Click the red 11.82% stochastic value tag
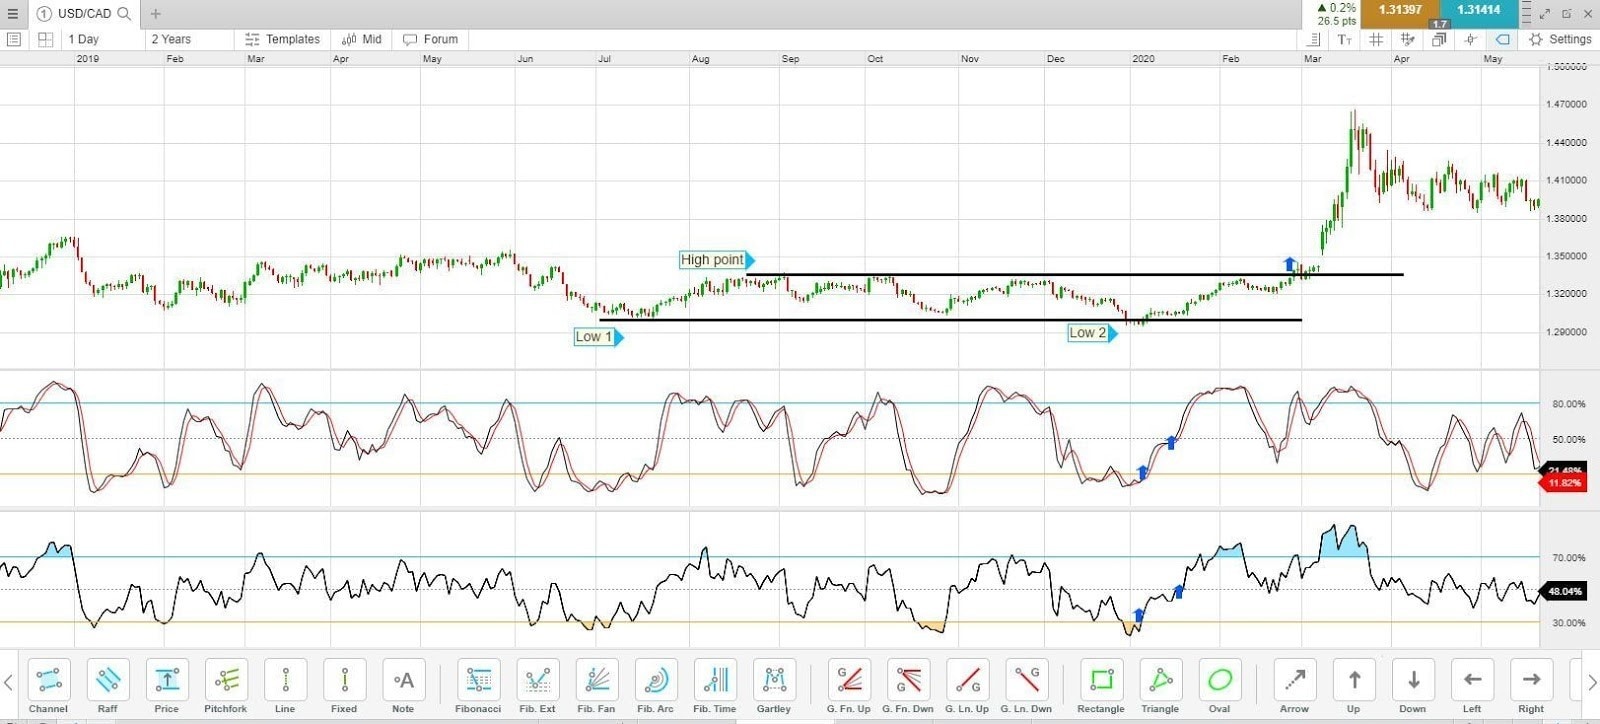This screenshot has width=1600, height=724. (x=1563, y=483)
